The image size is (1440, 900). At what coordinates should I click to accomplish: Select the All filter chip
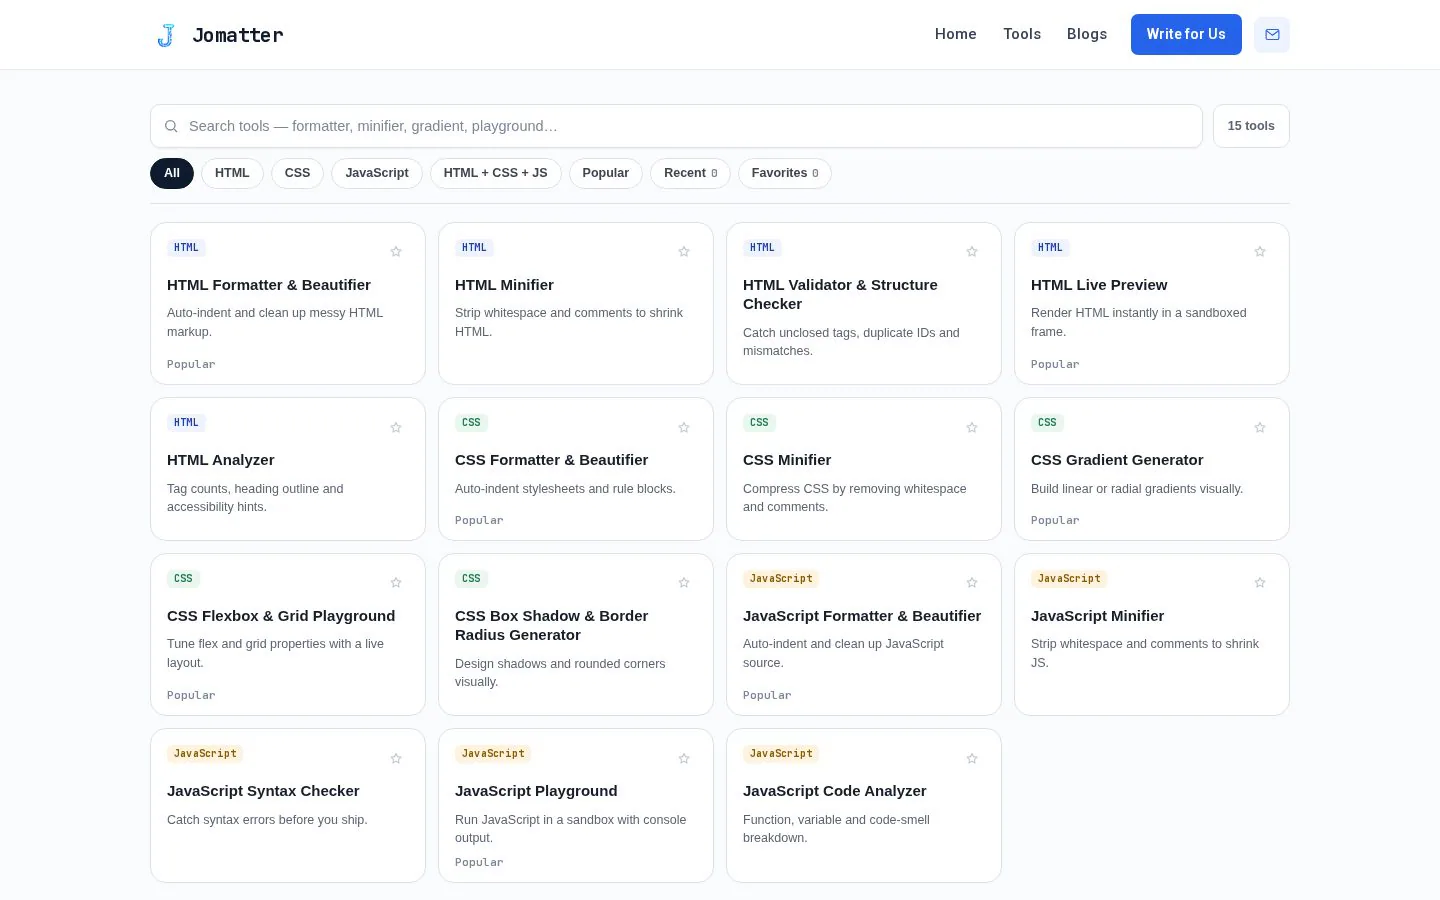coord(172,173)
